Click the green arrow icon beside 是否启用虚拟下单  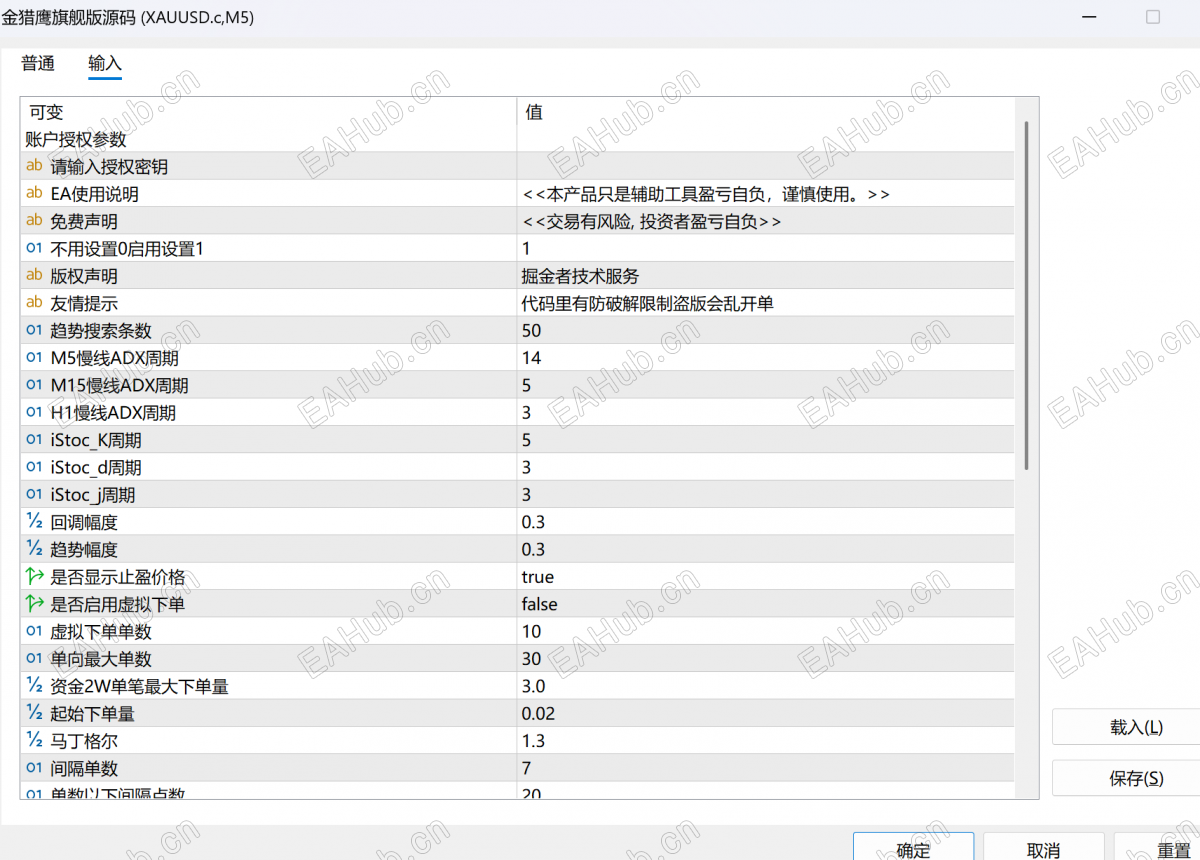tap(34, 604)
